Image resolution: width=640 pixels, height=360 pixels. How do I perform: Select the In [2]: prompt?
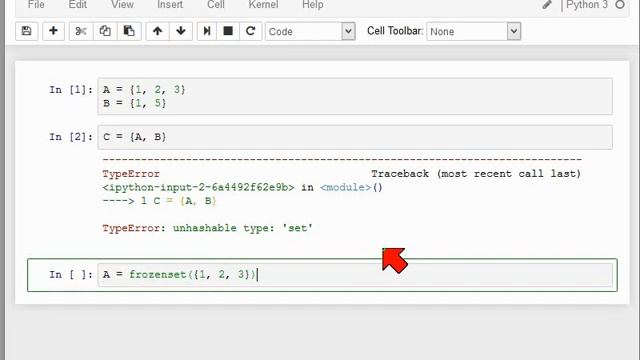[x=71, y=137]
